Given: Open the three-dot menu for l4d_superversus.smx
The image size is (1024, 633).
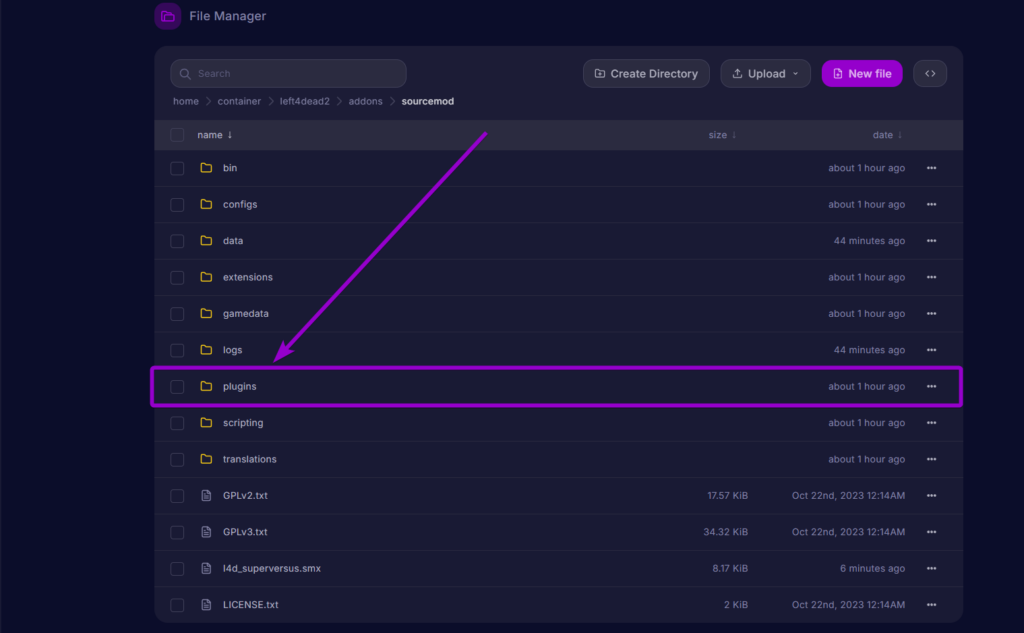Looking at the screenshot, I should coord(931,568).
